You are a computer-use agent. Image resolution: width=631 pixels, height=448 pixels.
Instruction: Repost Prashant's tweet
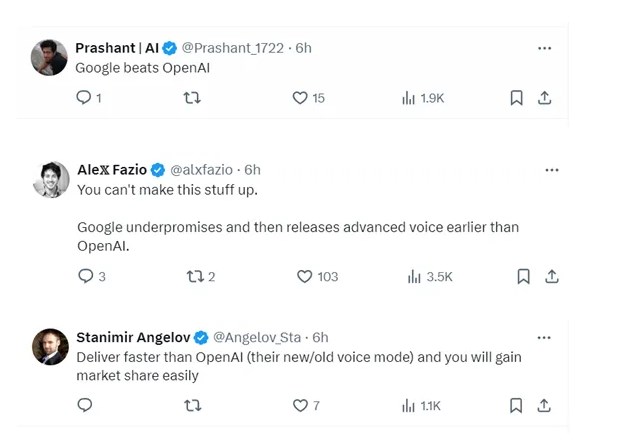coord(193,98)
